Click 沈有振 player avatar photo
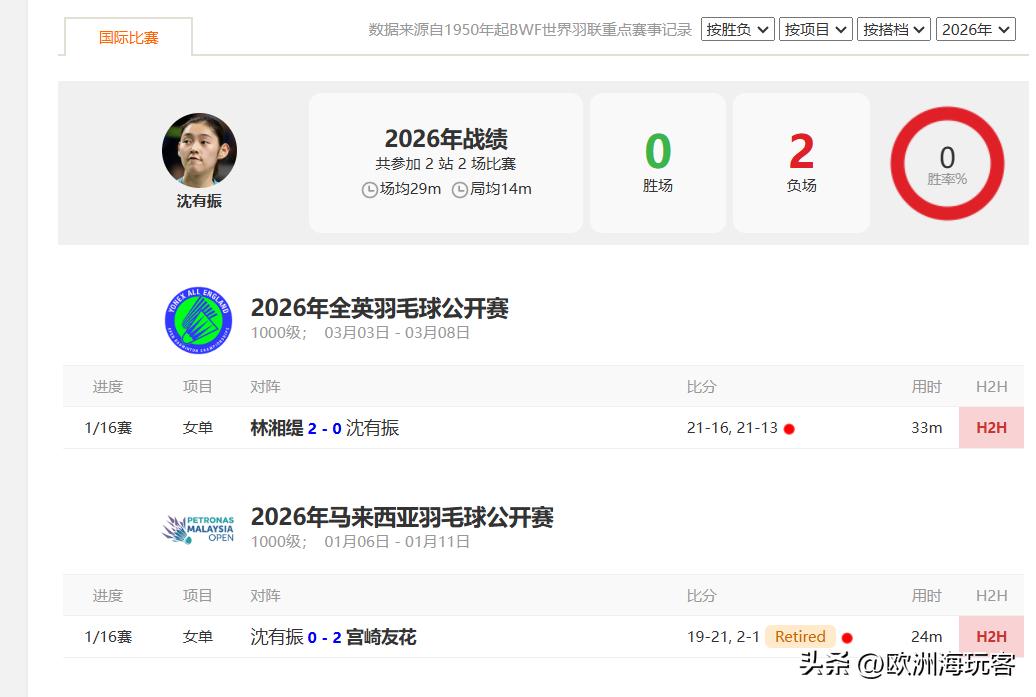 tap(200, 150)
